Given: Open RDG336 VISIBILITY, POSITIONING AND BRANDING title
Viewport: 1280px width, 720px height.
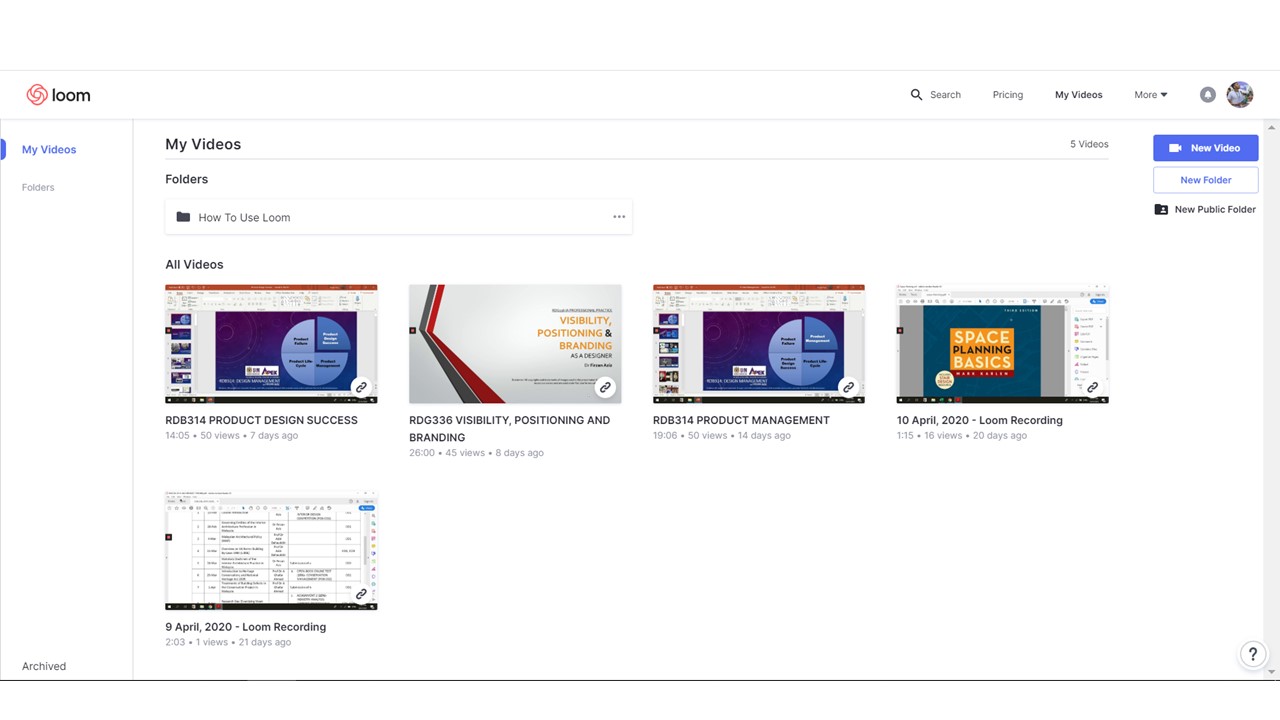Looking at the screenshot, I should click(x=509, y=429).
